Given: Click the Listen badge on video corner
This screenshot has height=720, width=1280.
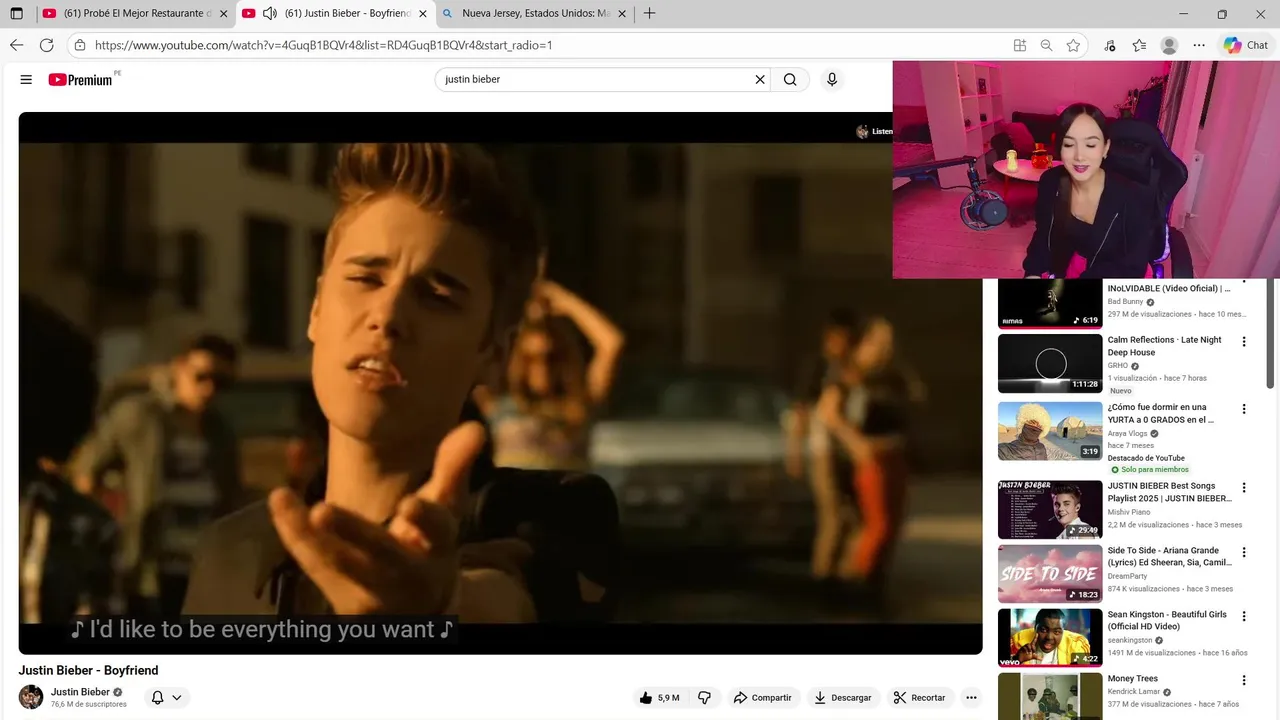Looking at the screenshot, I should (874, 132).
